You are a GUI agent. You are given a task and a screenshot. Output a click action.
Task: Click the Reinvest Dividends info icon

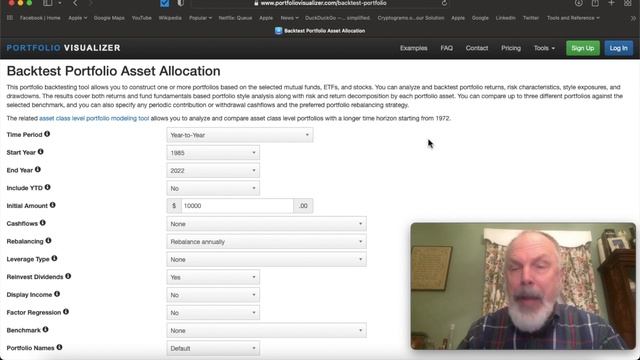[x=68, y=276]
